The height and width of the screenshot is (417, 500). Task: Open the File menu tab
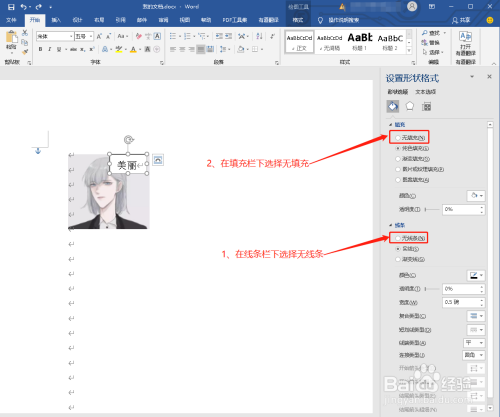tap(11, 20)
